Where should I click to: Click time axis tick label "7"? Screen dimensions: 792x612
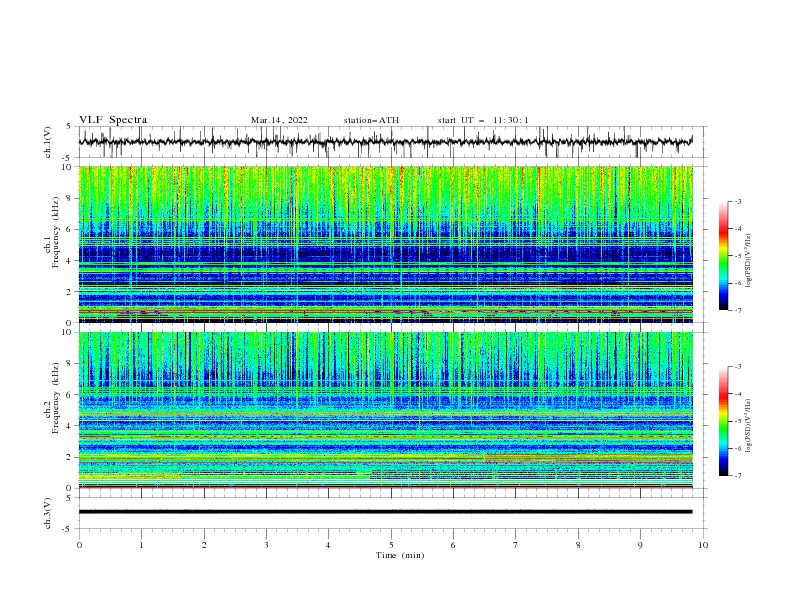pyautogui.click(x=516, y=545)
